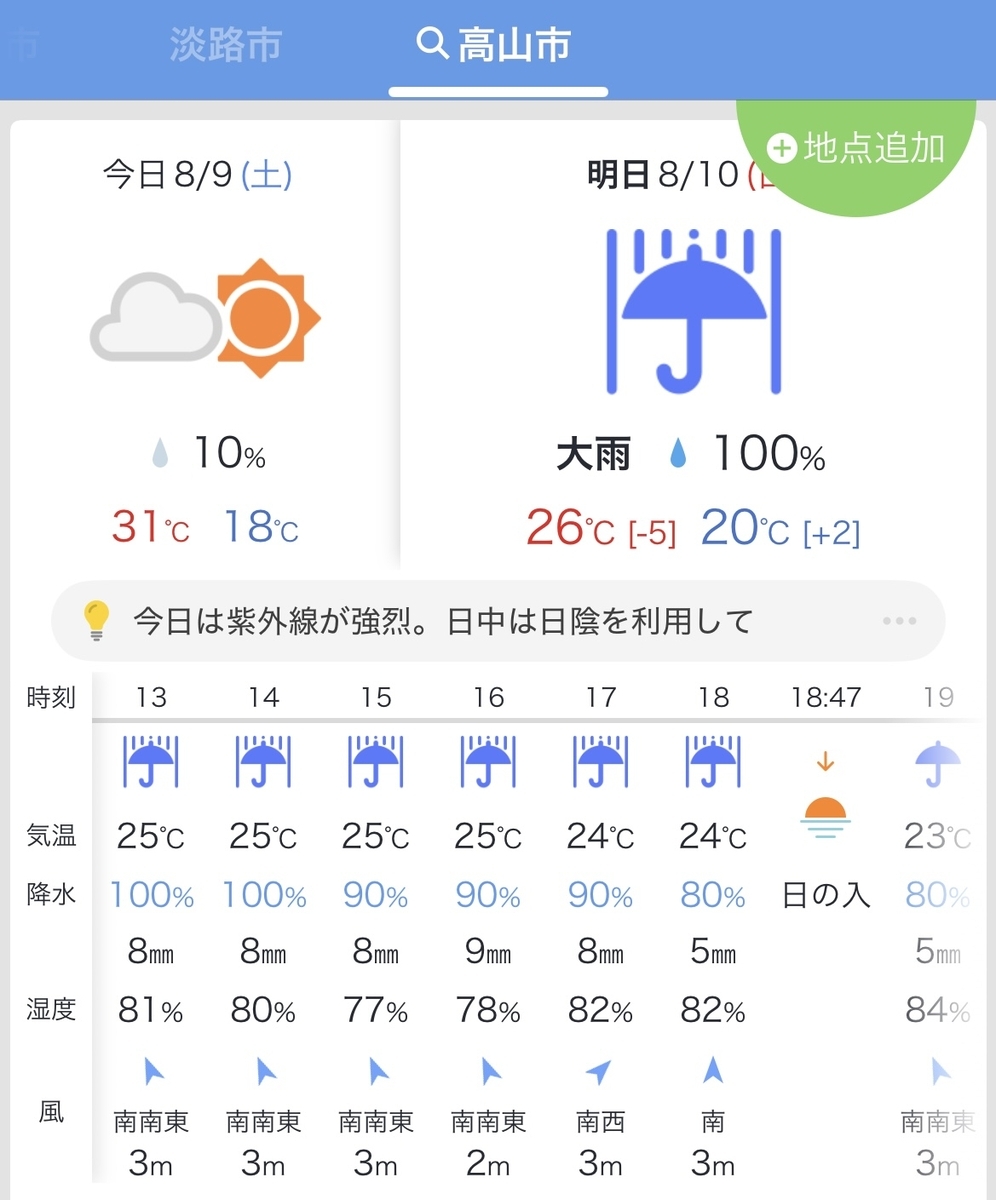Tap the search magnifier icon beside 高山市
This screenshot has height=1200, width=996.
432,45
